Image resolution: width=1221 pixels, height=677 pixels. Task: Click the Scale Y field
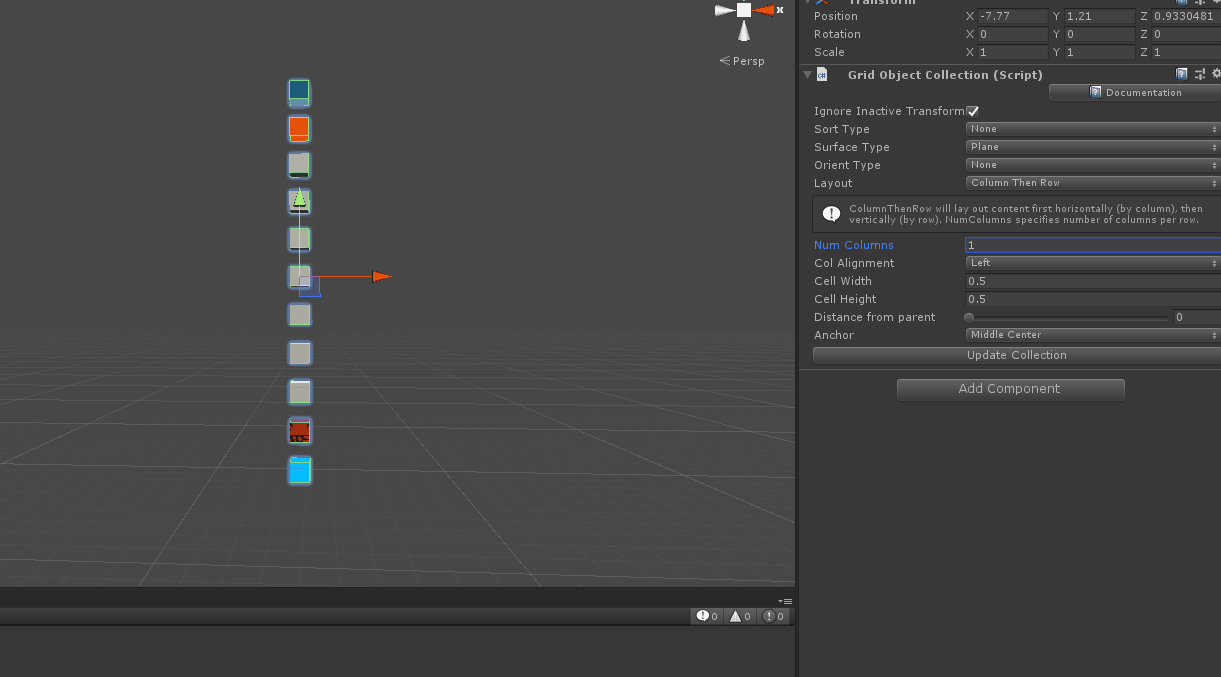pos(1099,52)
